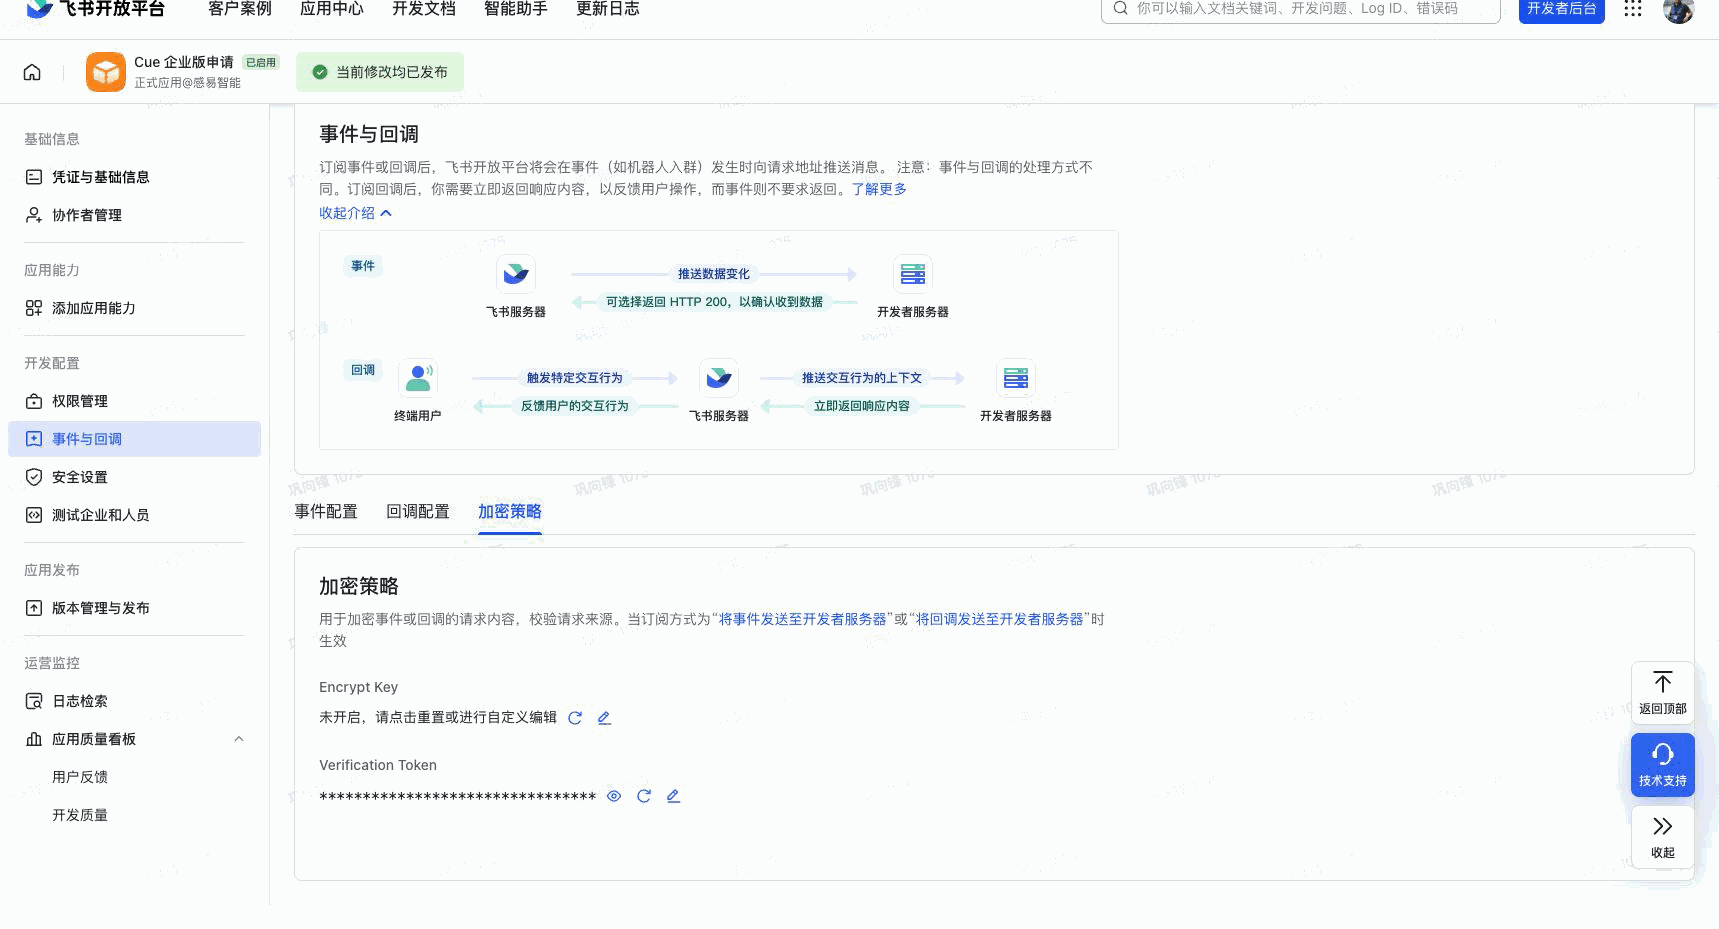Click the 回调 label in diagram
The height and width of the screenshot is (929, 1719).
coord(363,370)
